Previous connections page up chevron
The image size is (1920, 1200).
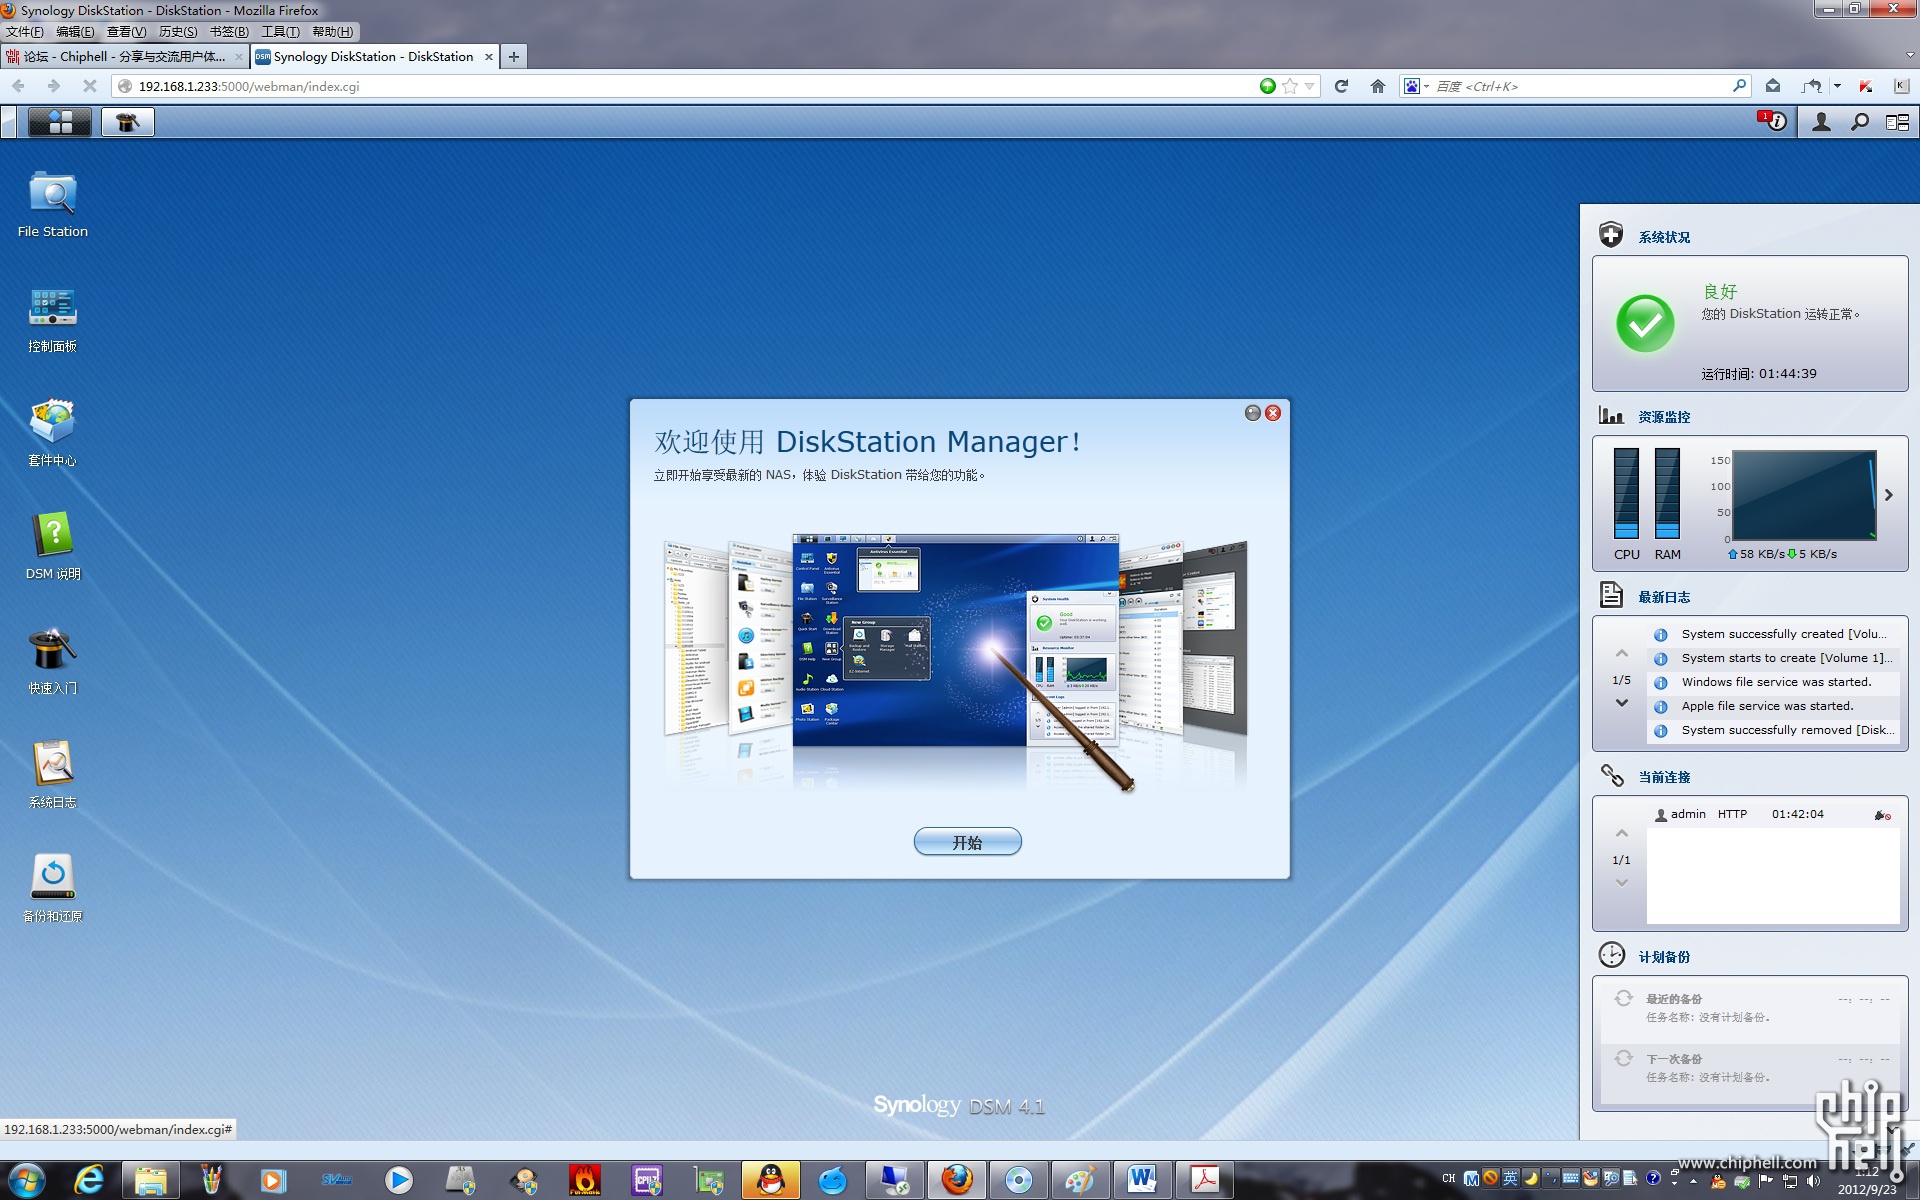[x=1622, y=834]
